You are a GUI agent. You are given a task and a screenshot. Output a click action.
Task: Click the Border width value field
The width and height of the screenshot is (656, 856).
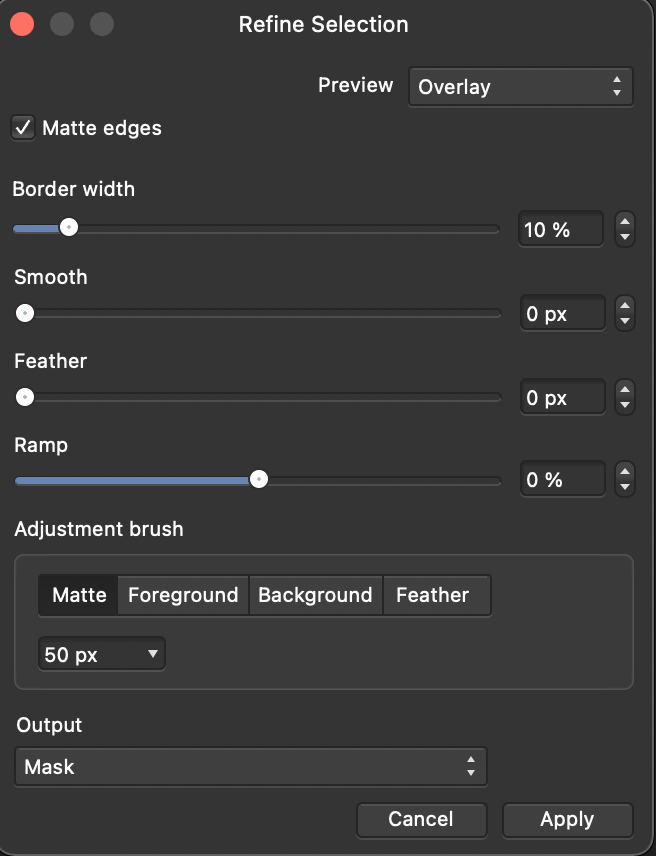point(560,230)
